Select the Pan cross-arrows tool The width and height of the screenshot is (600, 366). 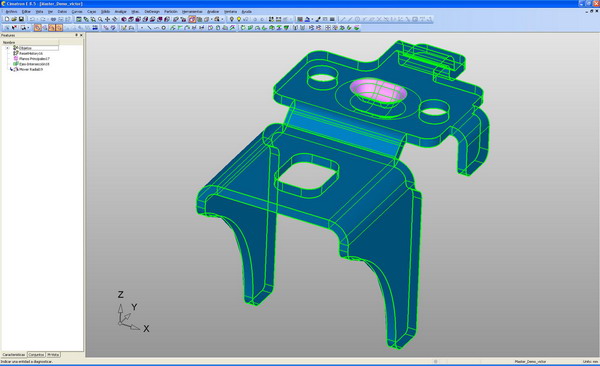coord(108,19)
